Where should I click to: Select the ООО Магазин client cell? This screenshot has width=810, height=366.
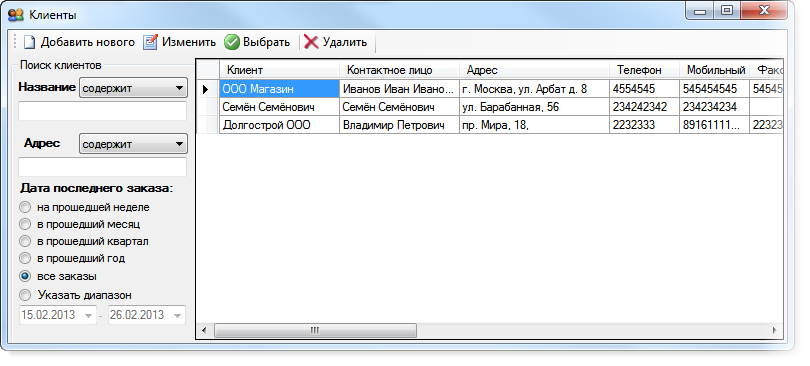pos(279,89)
